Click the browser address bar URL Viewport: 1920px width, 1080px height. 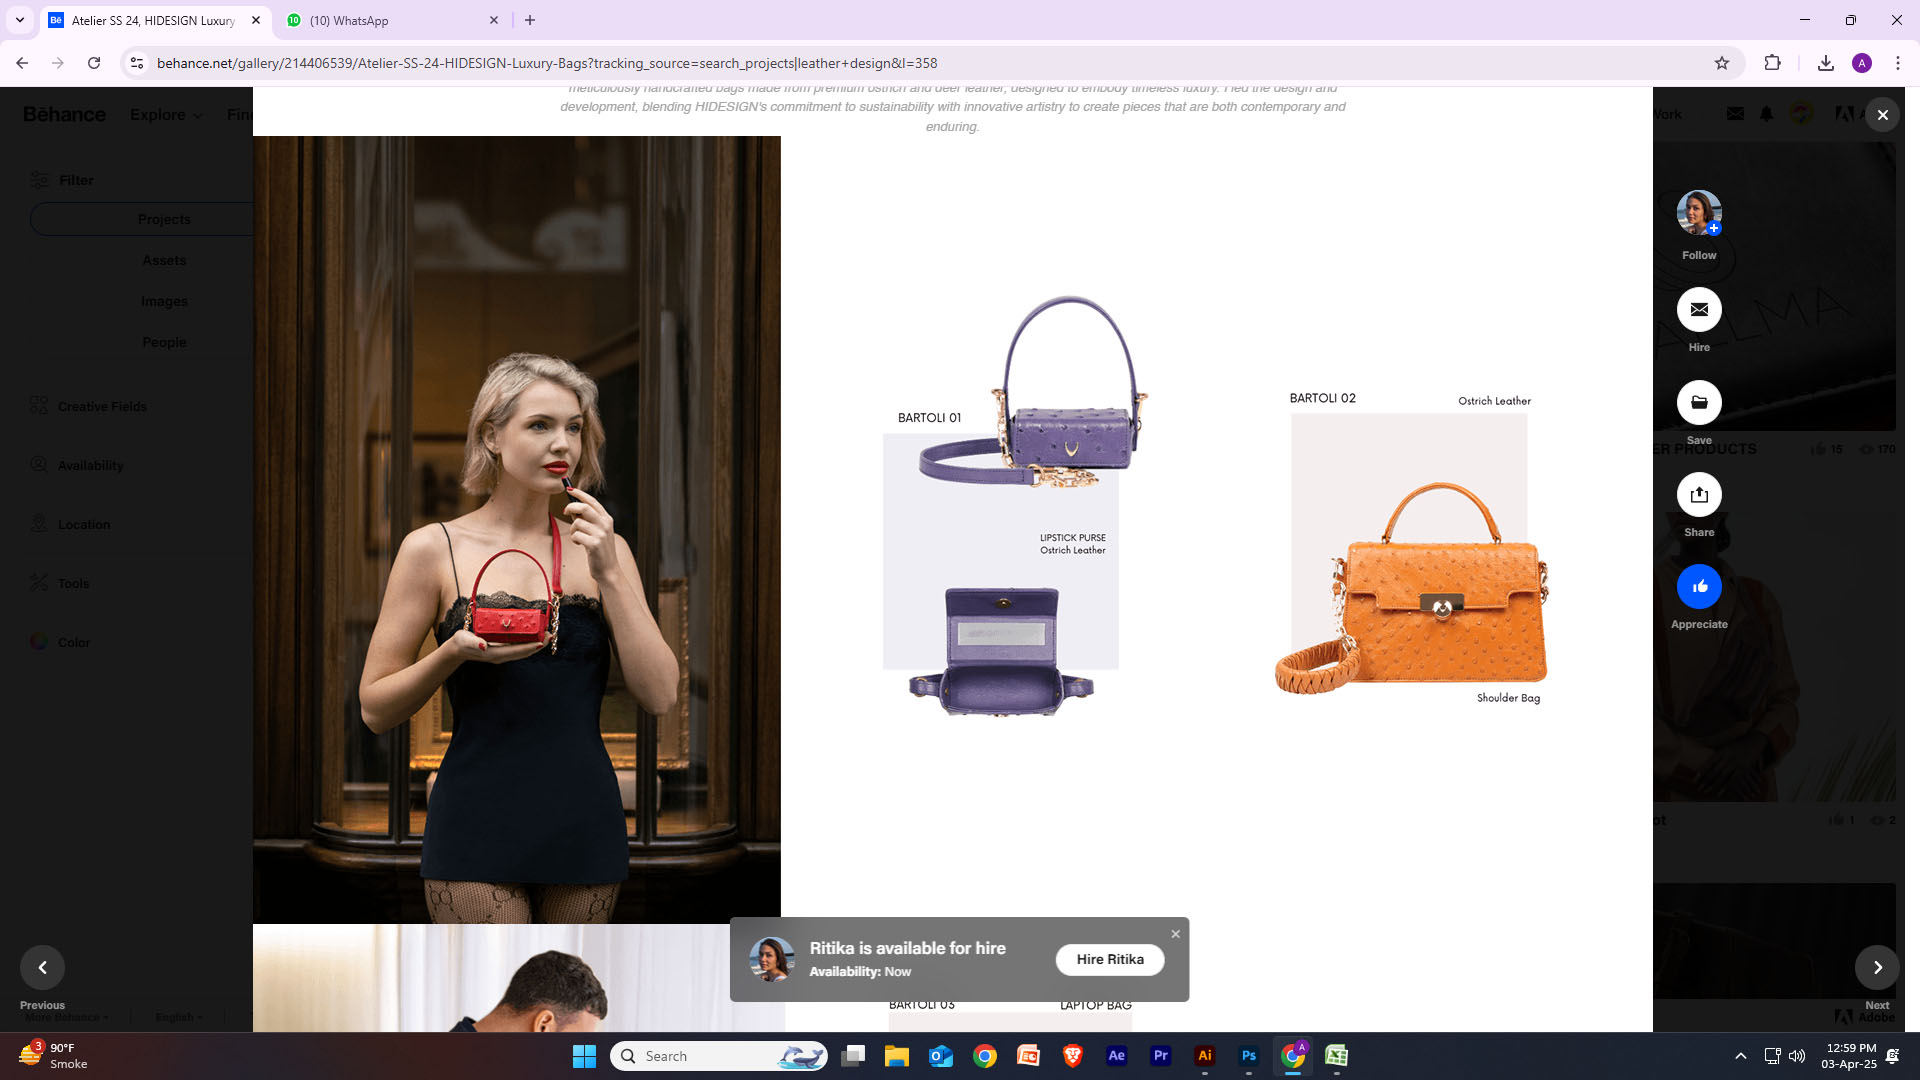[546, 63]
